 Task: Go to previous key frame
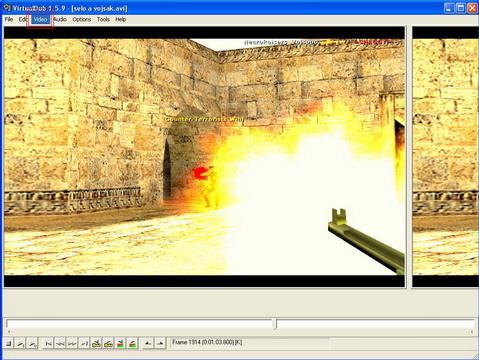[96, 343]
